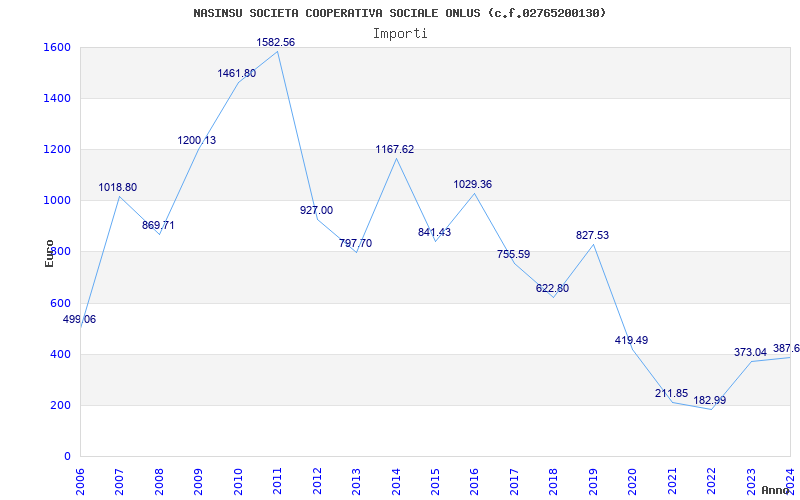Select the 1582.56 peak data label

click(276, 42)
